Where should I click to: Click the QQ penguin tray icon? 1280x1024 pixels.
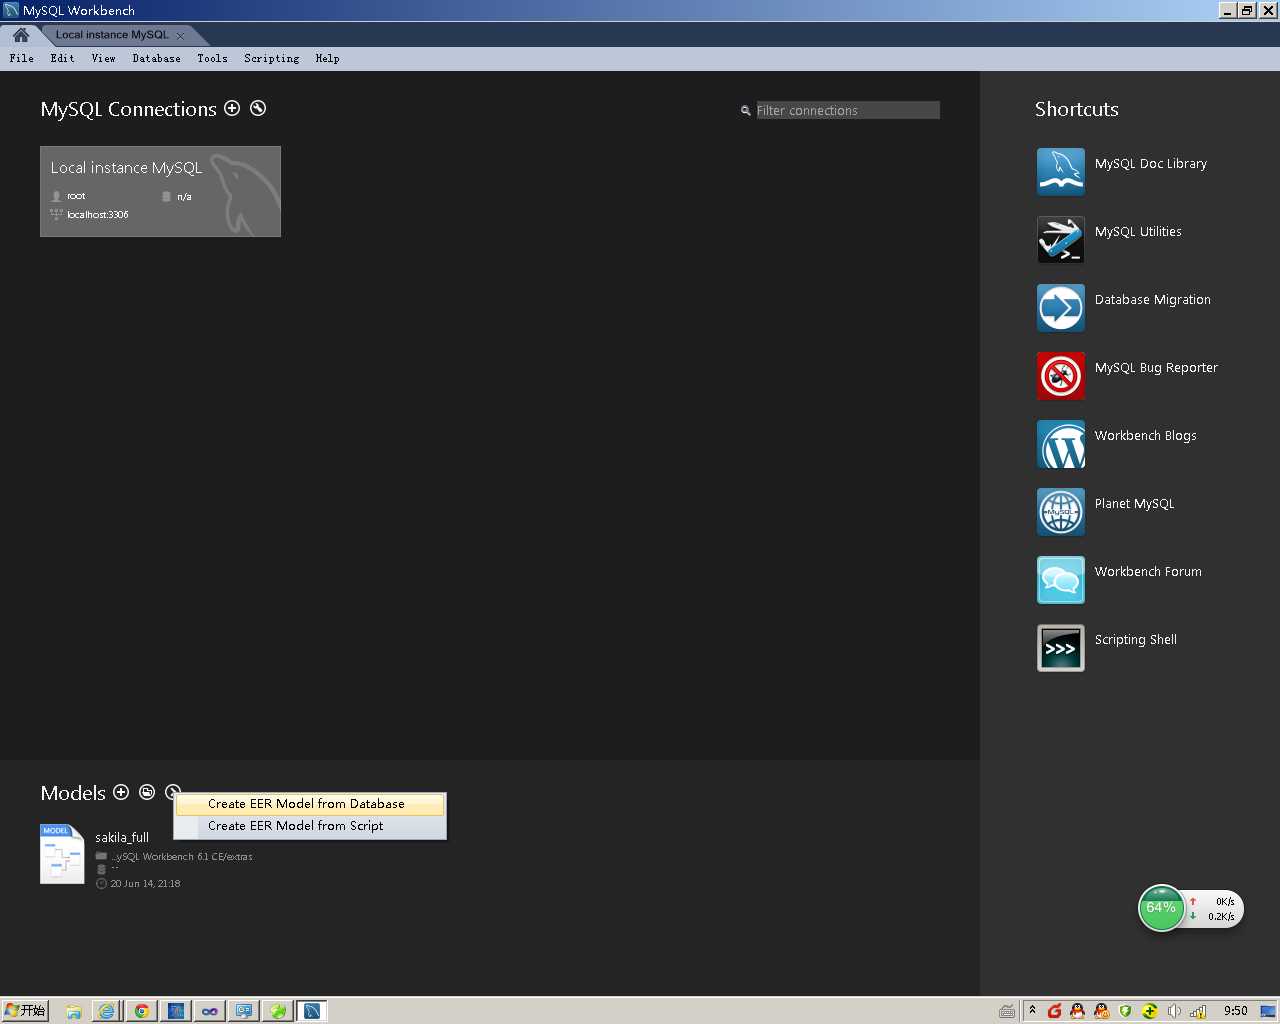tap(1078, 1011)
